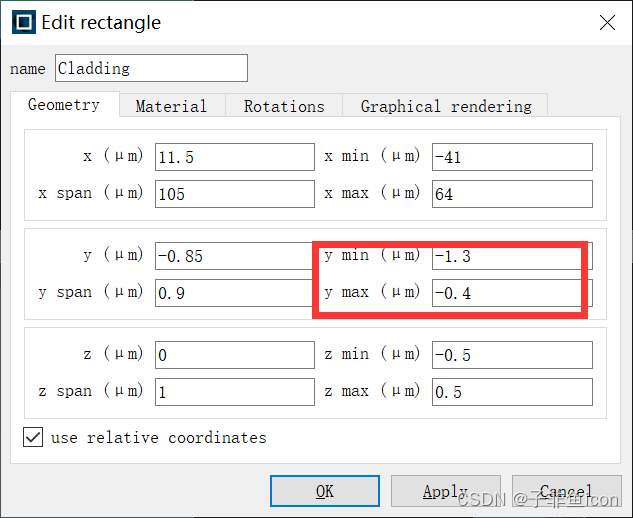Click the 'use relative coordinates' label
The height and width of the screenshot is (518, 633).
pyautogui.click(x=159, y=438)
